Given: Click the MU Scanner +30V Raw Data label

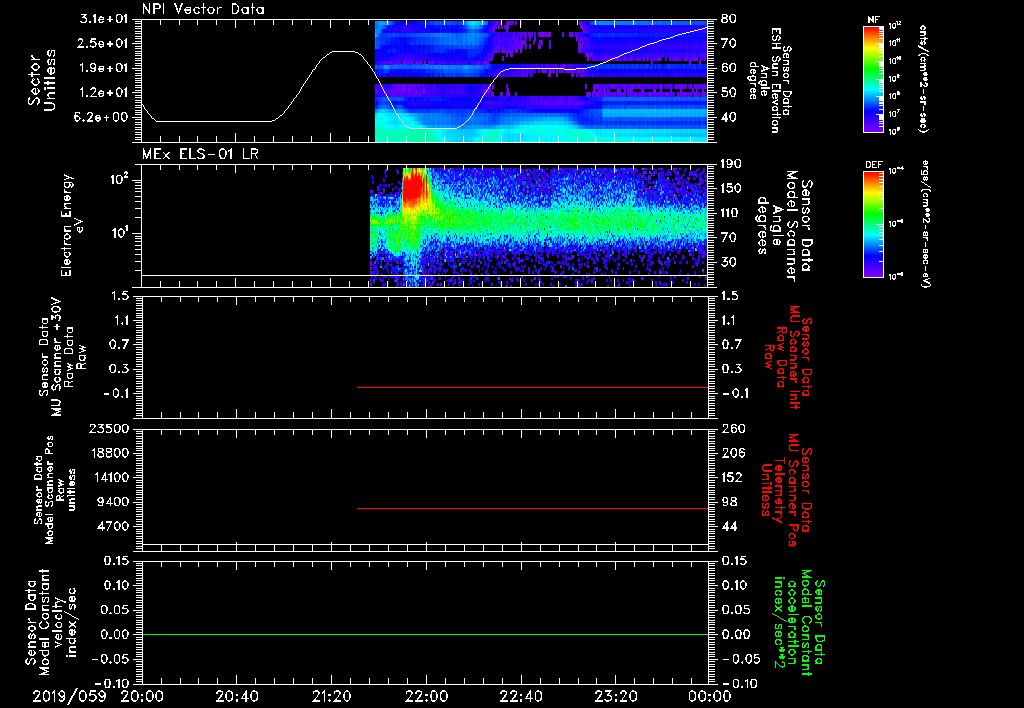Looking at the screenshot, I should [62, 357].
